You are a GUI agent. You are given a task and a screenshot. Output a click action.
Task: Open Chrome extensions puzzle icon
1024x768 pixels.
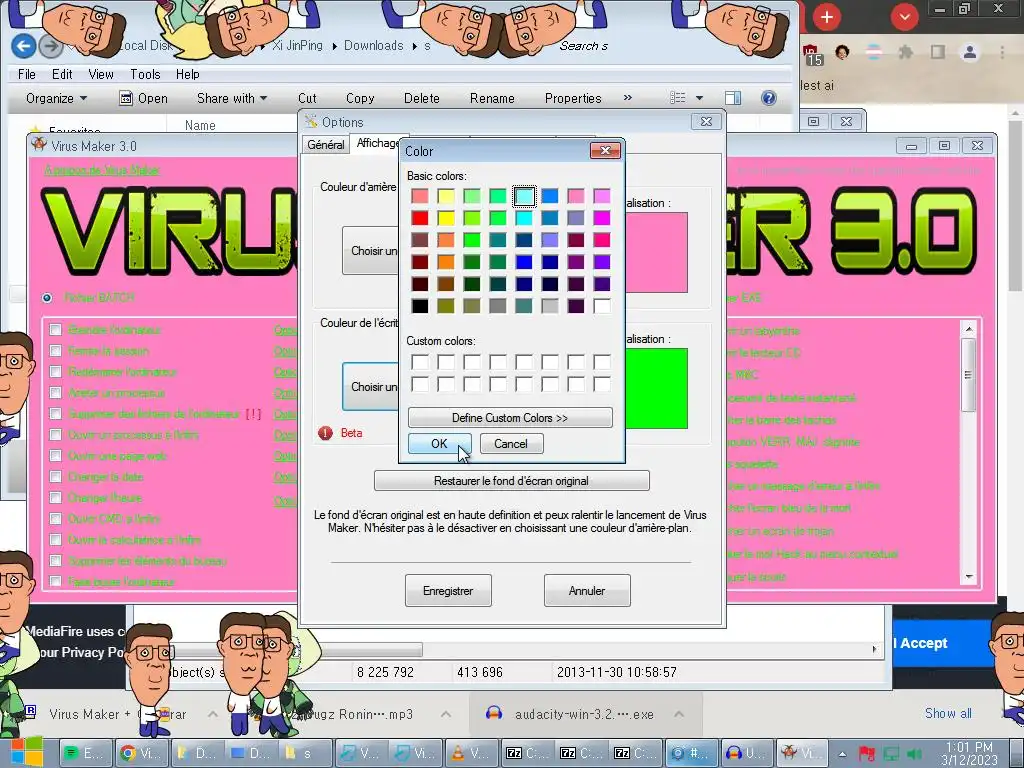(905, 52)
